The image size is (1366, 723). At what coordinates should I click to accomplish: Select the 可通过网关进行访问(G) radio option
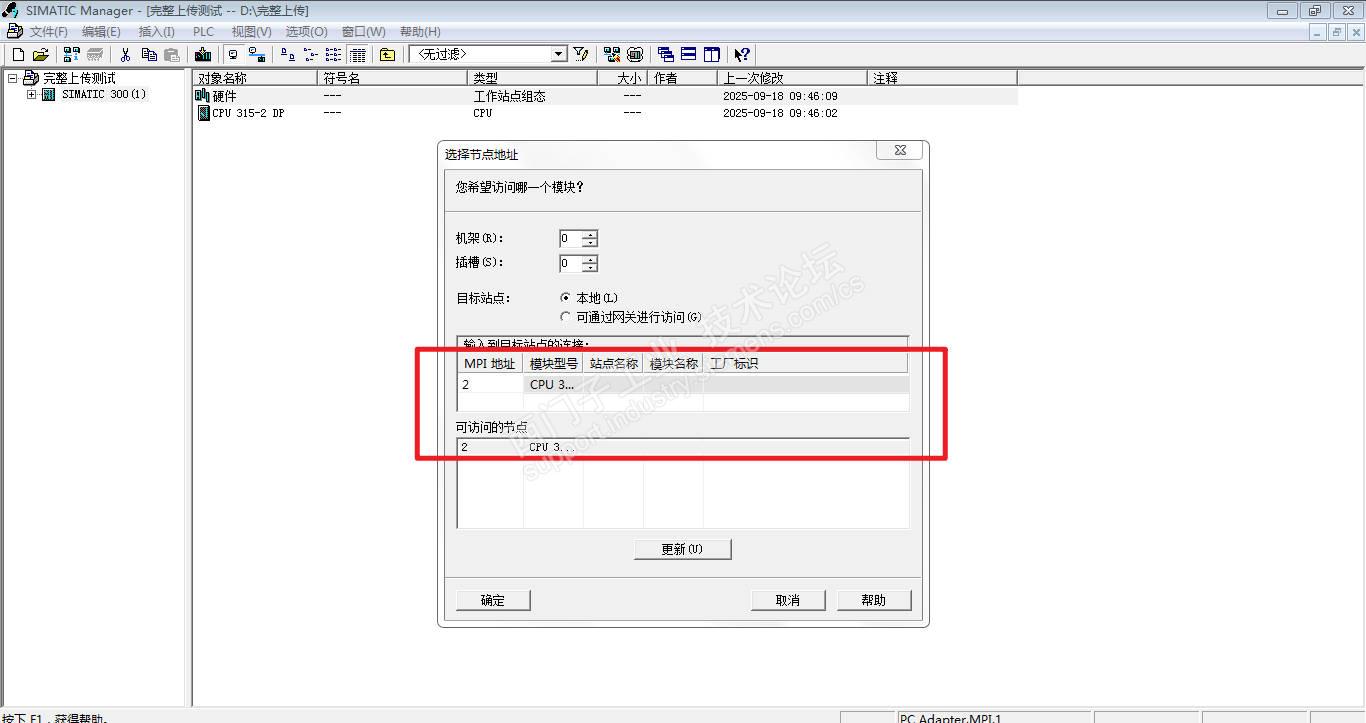pyautogui.click(x=566, y=317)
